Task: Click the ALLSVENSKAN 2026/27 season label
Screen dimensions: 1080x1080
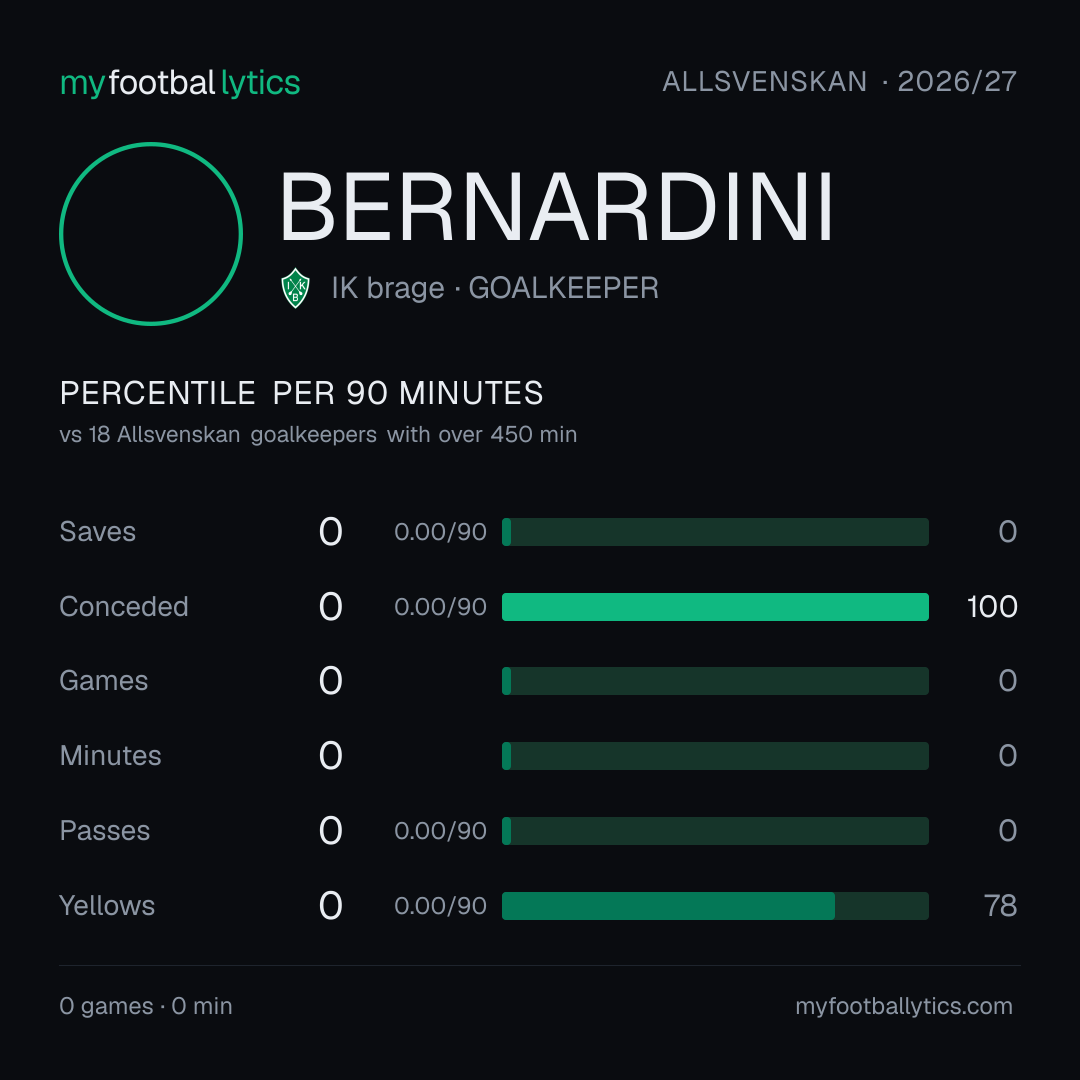Action: point(839,82)
